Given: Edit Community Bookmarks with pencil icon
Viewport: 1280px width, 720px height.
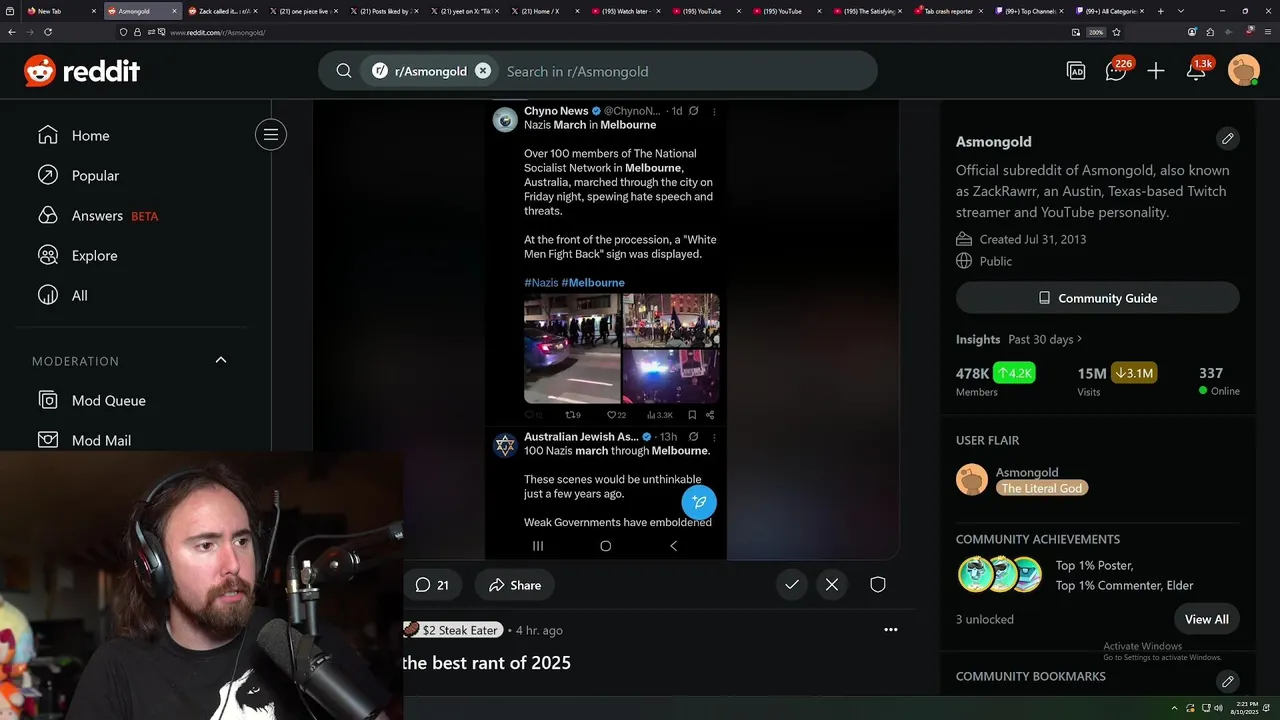Looking at the screenshot, I should pyautogui.click(x=1228, y=681).
